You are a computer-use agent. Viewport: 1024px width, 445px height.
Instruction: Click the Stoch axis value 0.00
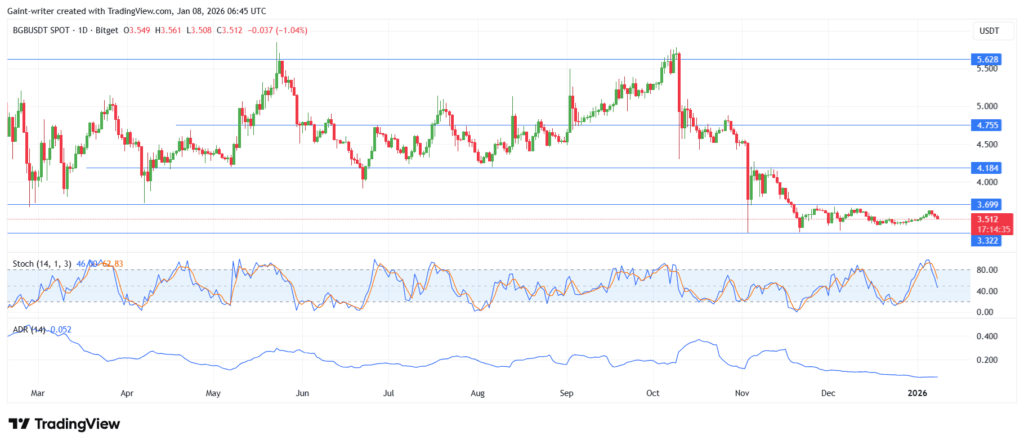(985, 312)
